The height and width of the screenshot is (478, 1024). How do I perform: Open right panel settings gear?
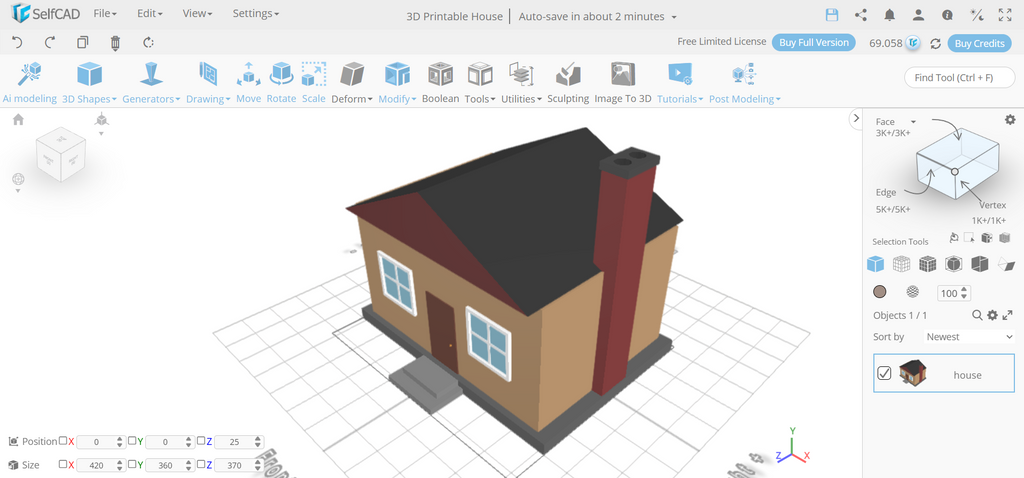click(x=1010, y=120)
